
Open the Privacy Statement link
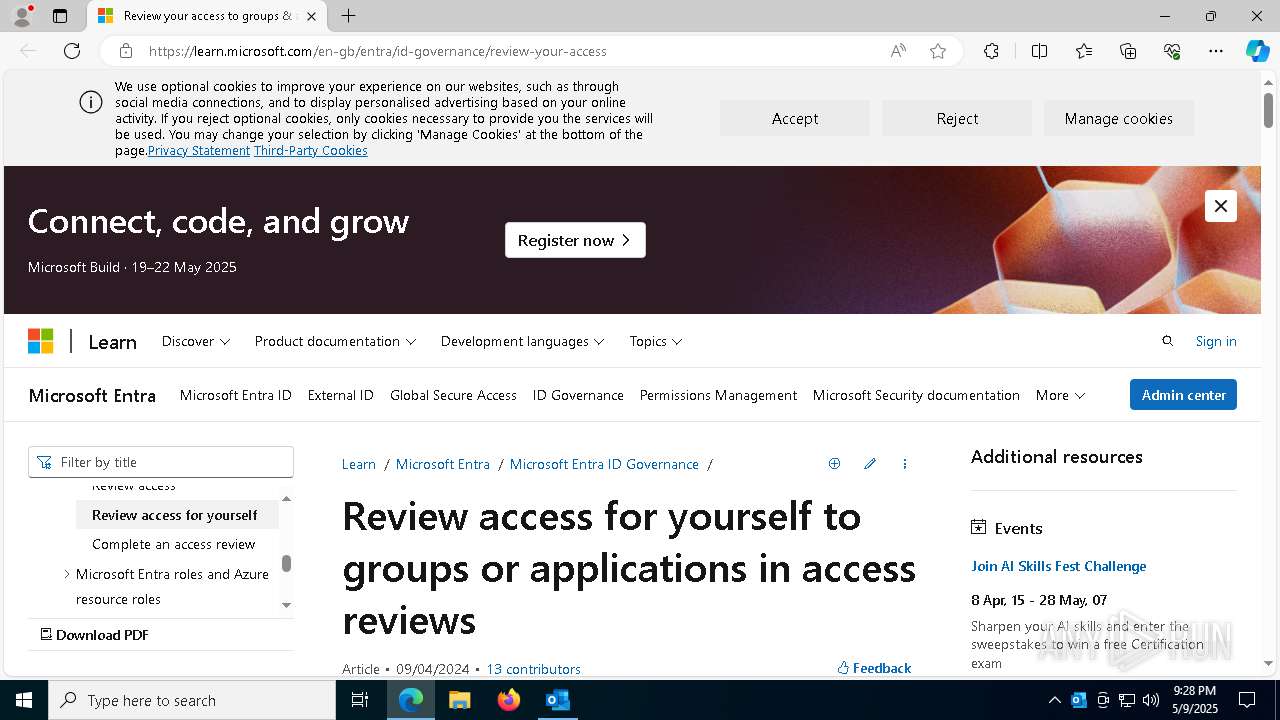point(199,151)
